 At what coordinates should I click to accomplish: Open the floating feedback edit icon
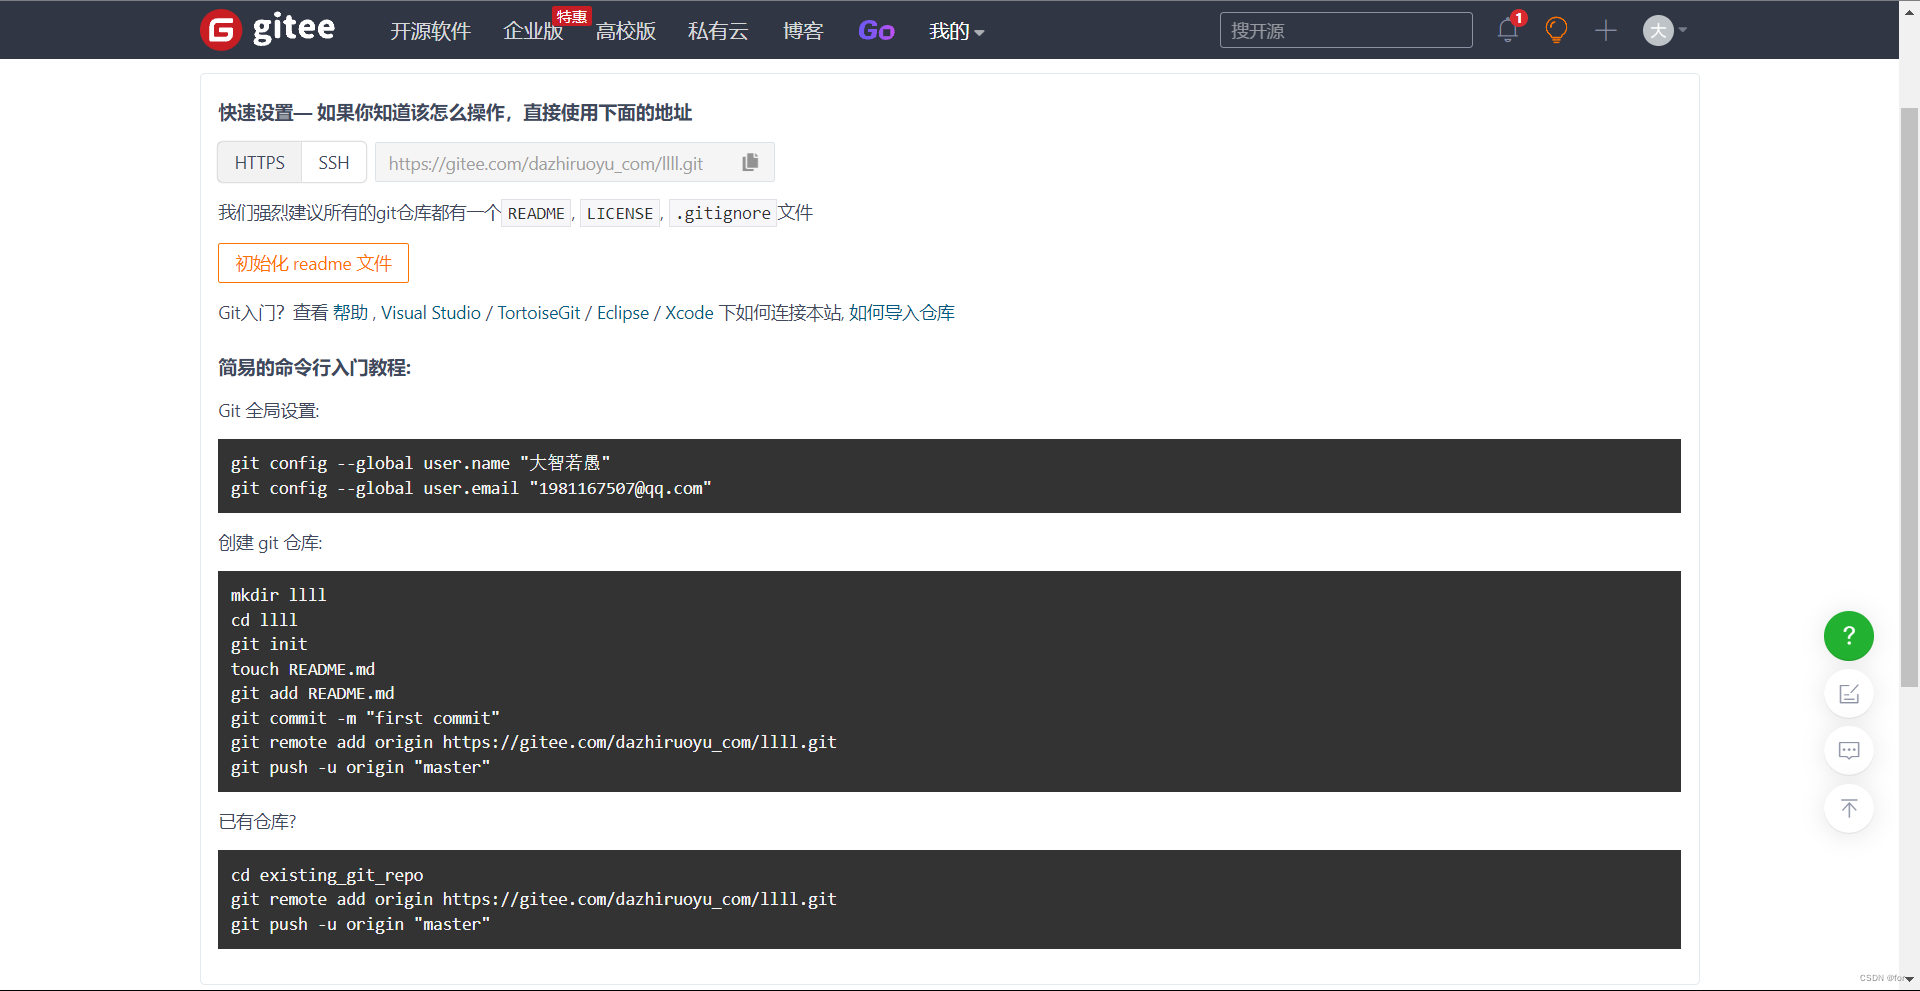point(1848,694)
